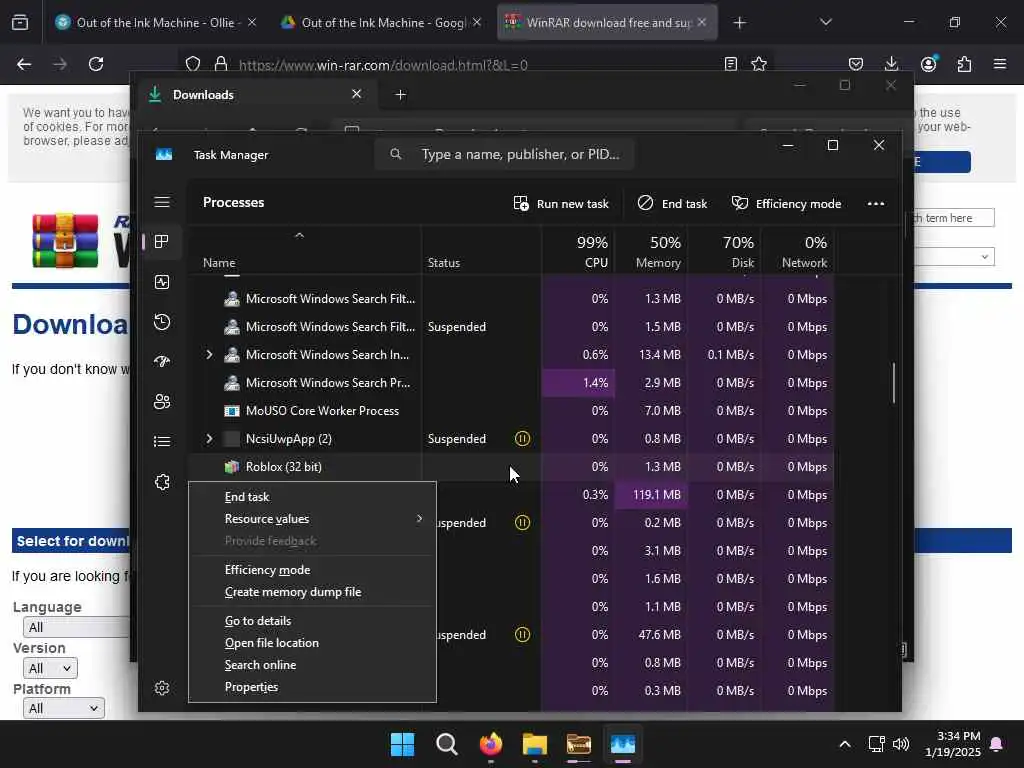Bookmark the page with star icon

coord(759,64)
